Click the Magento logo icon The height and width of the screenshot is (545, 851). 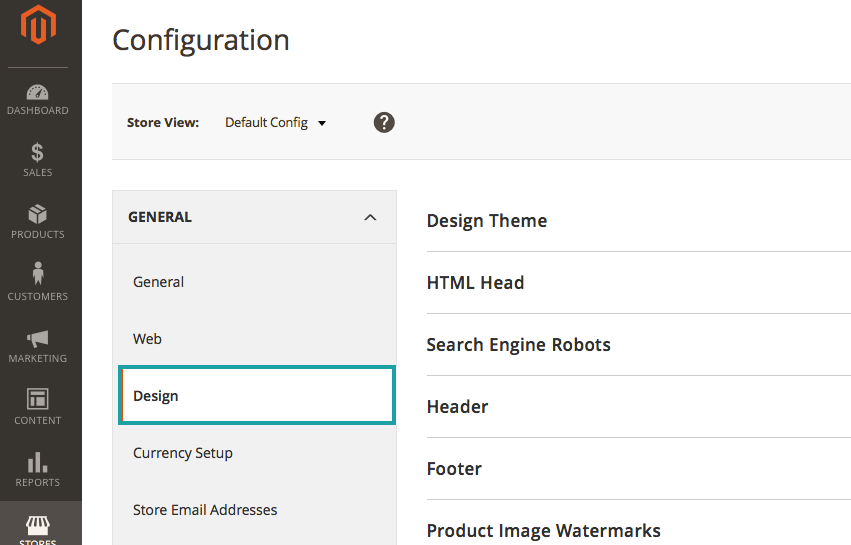(39, 26)
